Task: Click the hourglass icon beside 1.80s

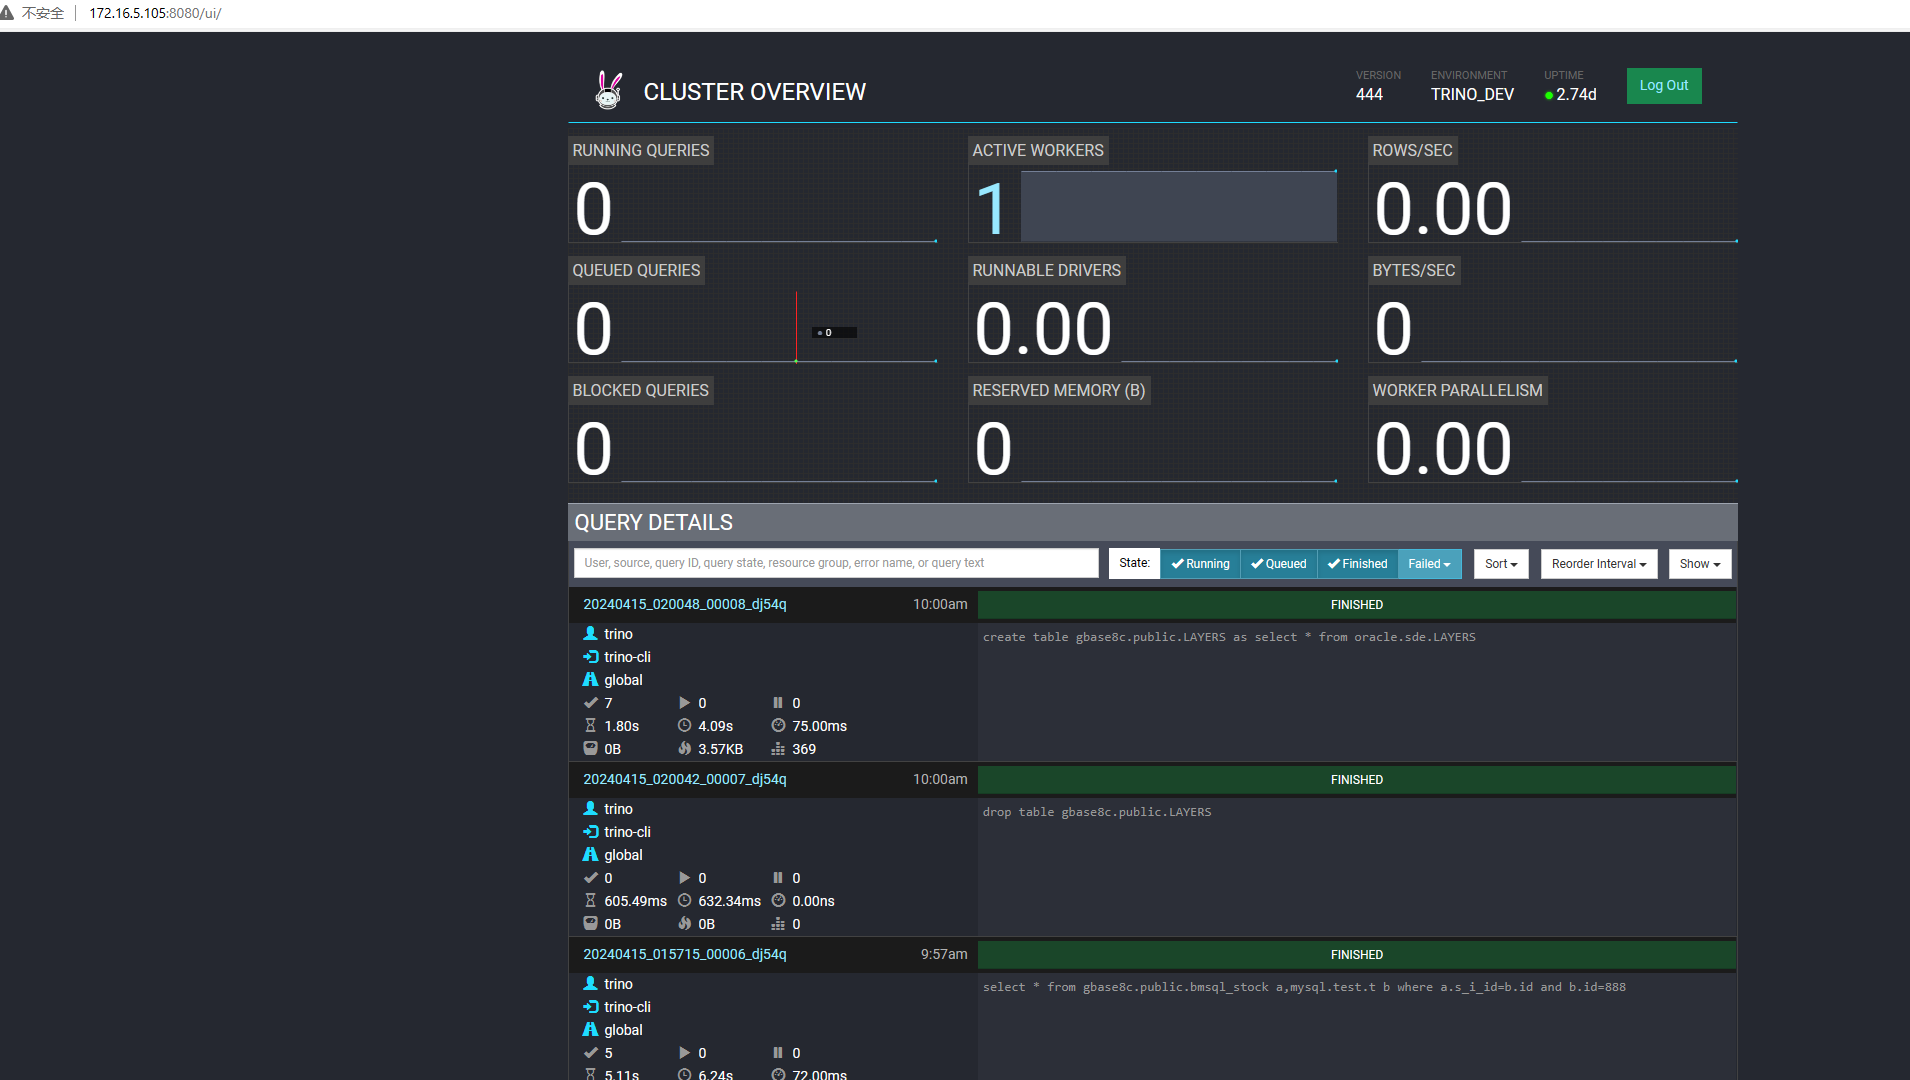Action: 590,725
